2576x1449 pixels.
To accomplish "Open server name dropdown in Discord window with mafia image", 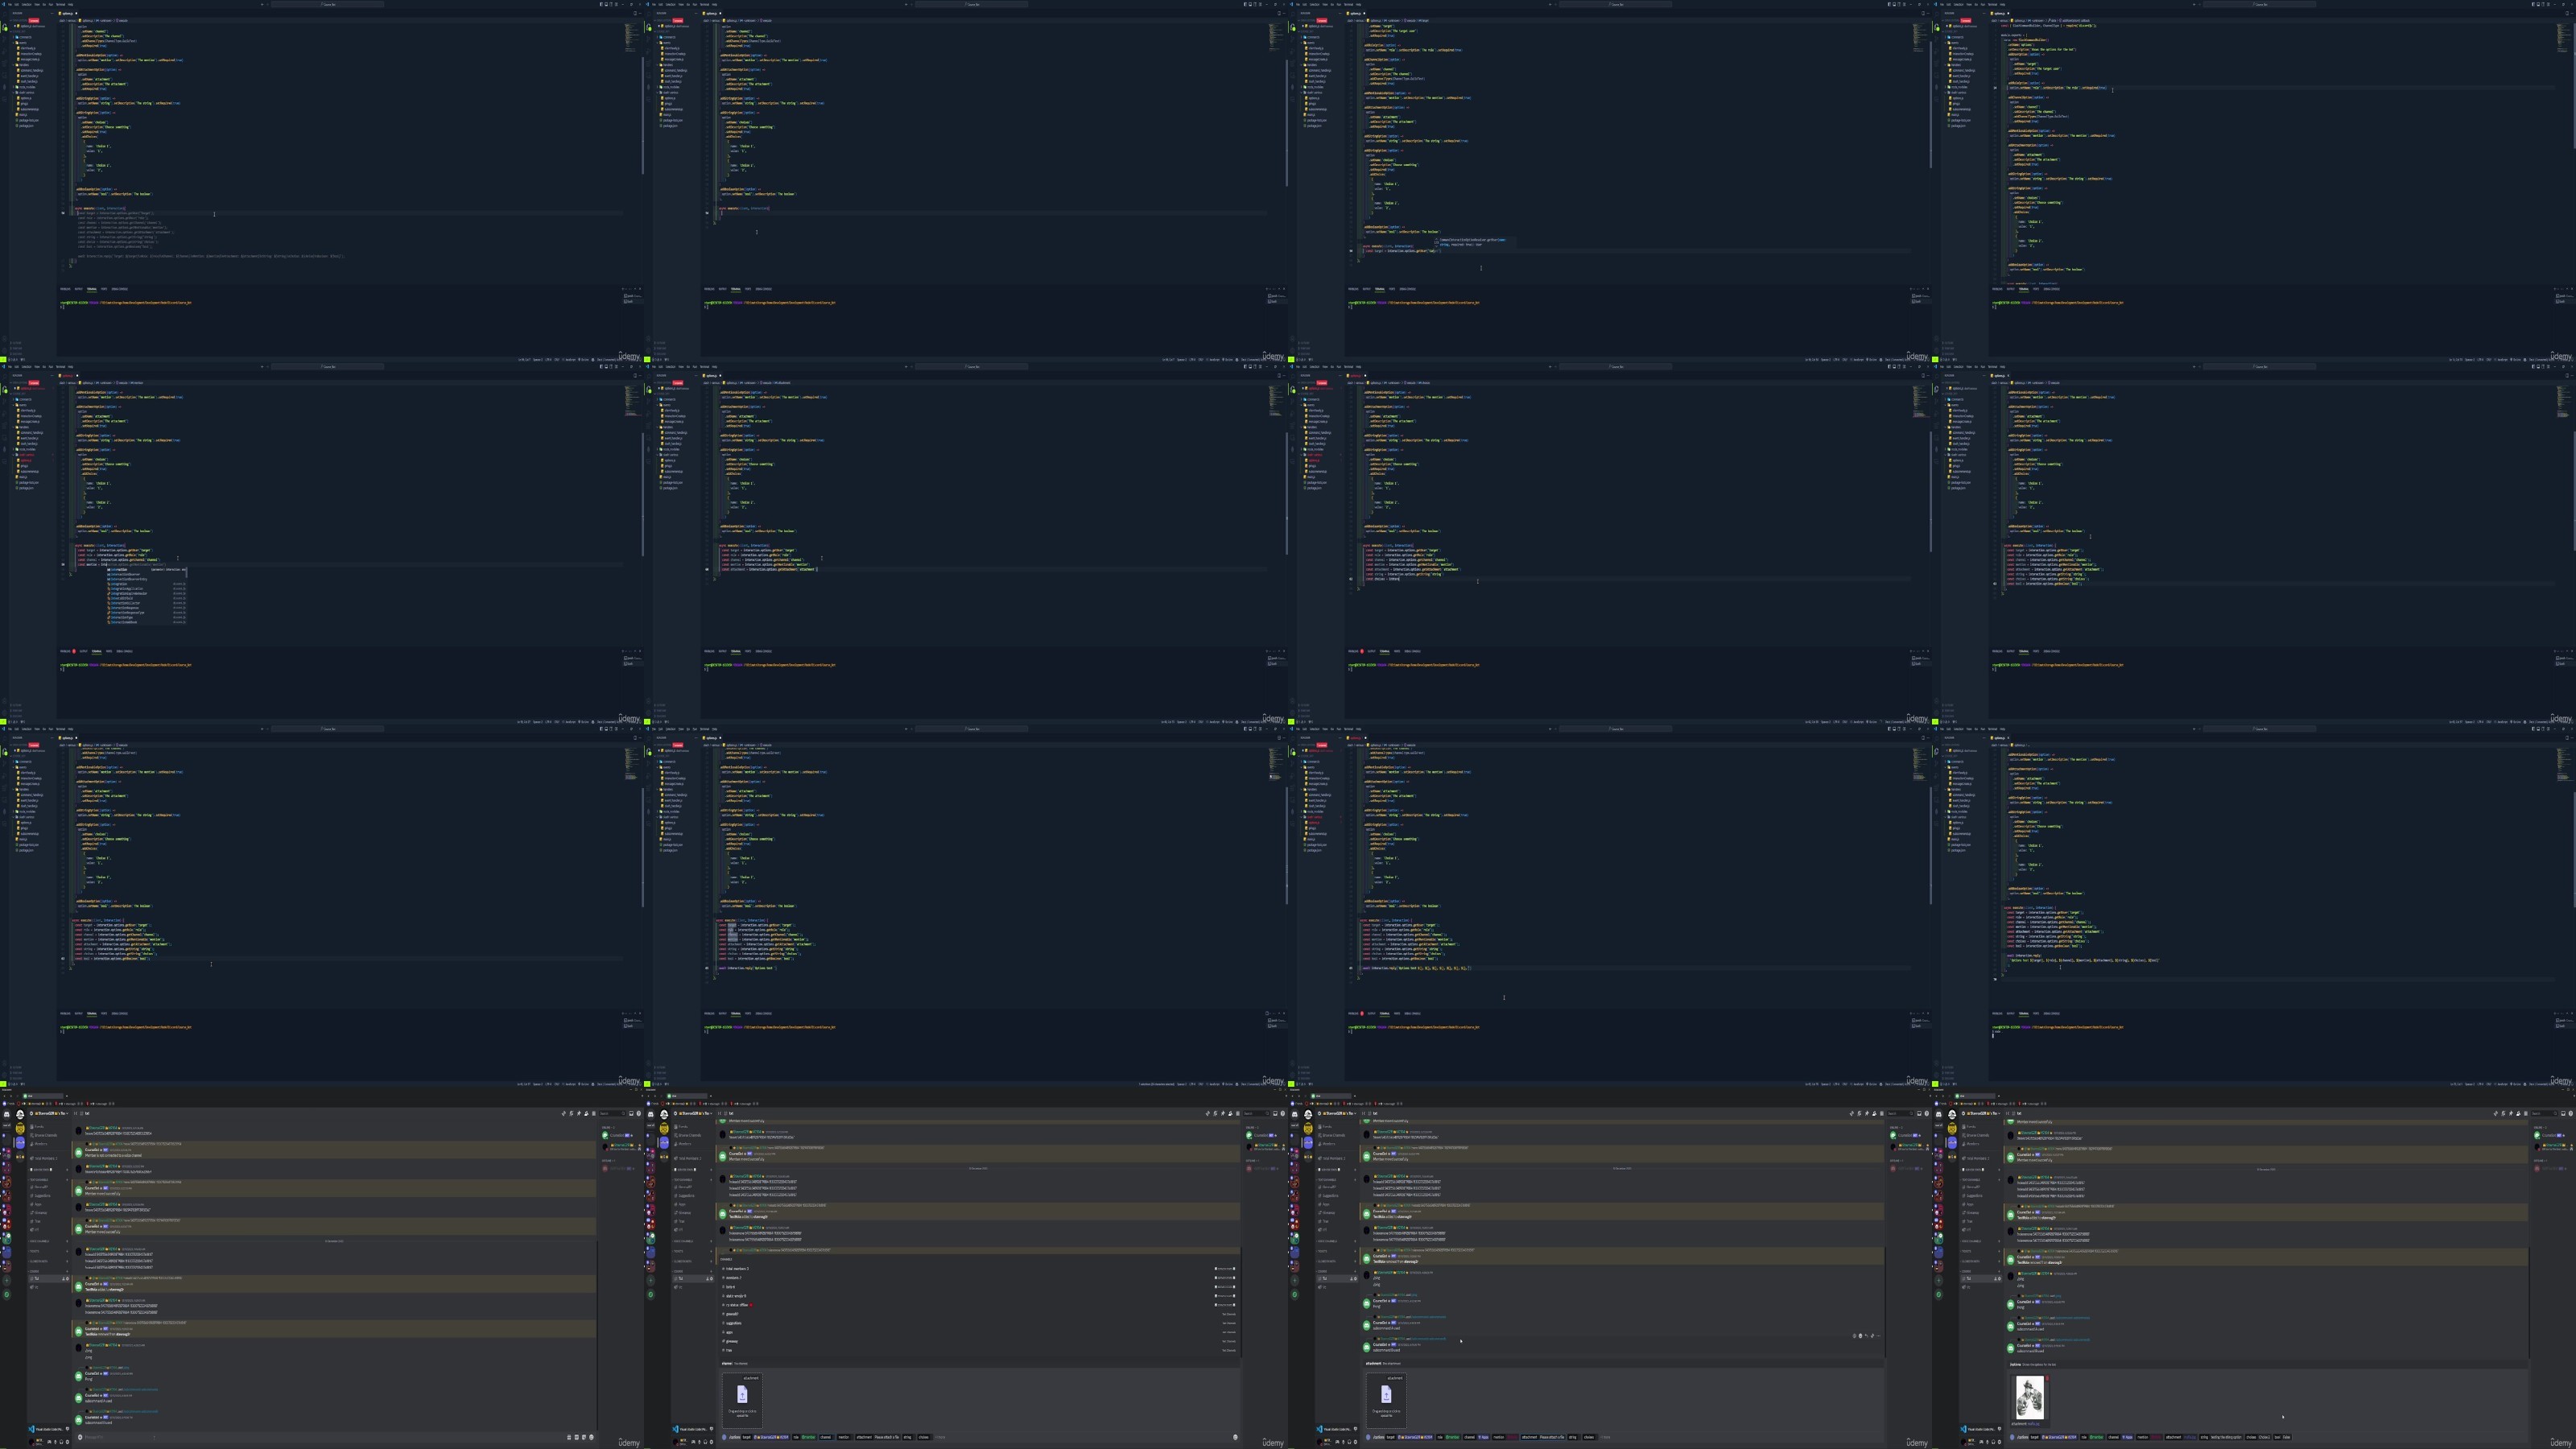I will pyautogui.click(x=1981, y=1114).
